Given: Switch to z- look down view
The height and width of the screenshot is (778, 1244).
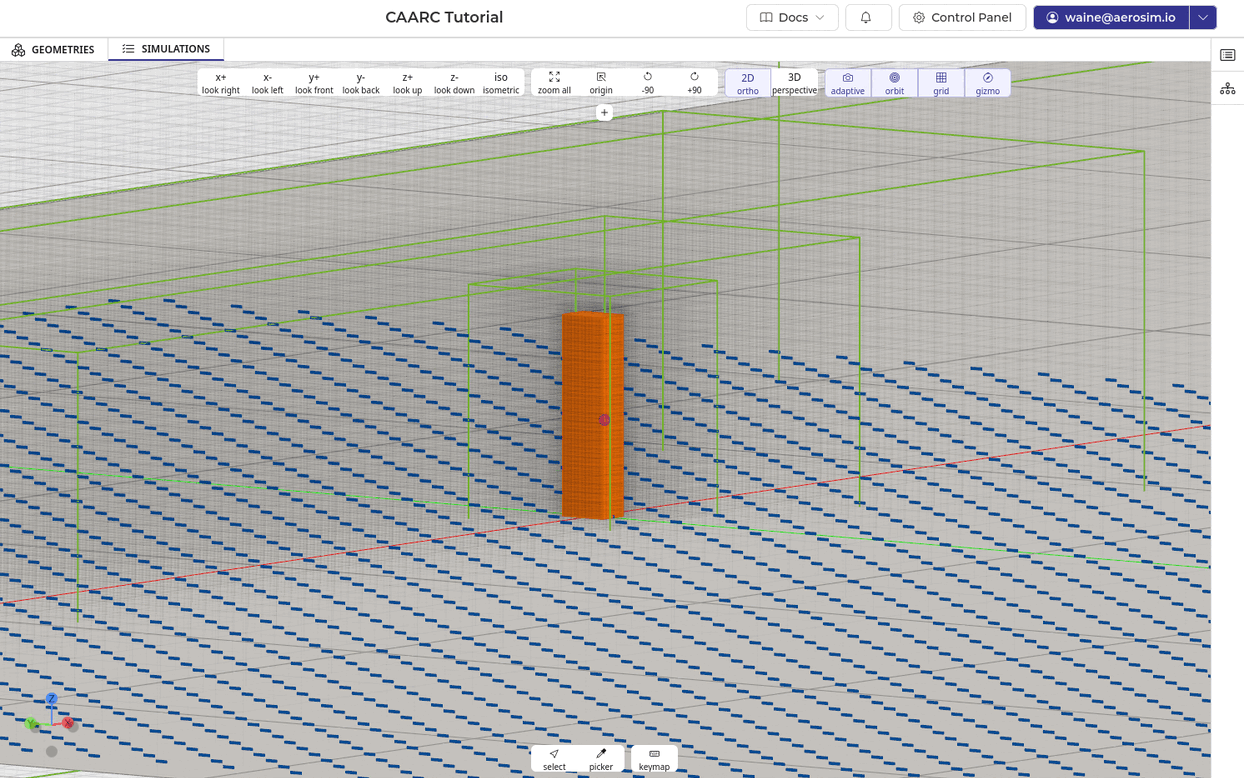Looking at the screenshot, I should (454, 83).
